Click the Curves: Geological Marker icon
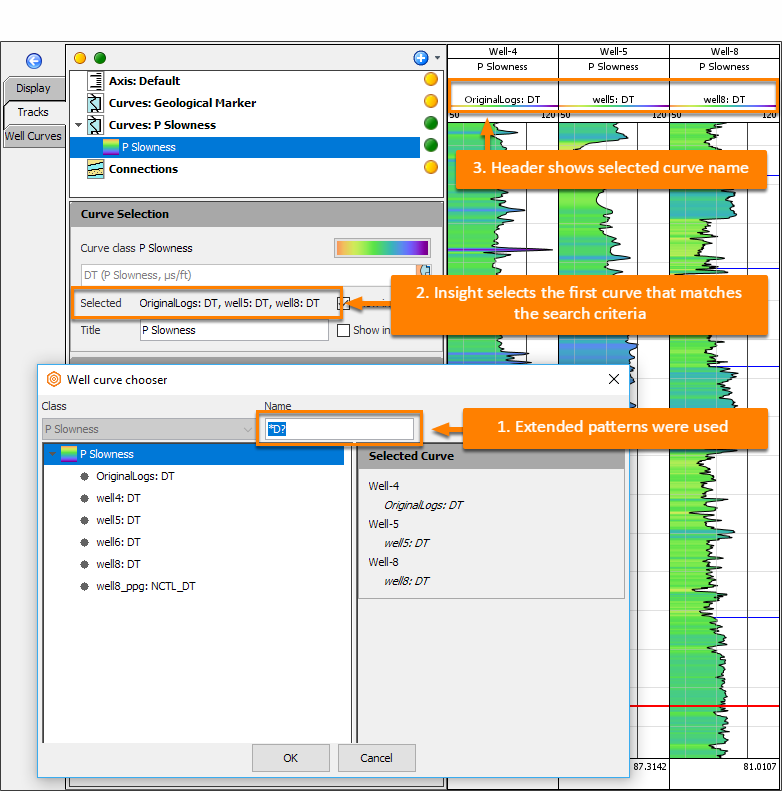 click(95, 103)
